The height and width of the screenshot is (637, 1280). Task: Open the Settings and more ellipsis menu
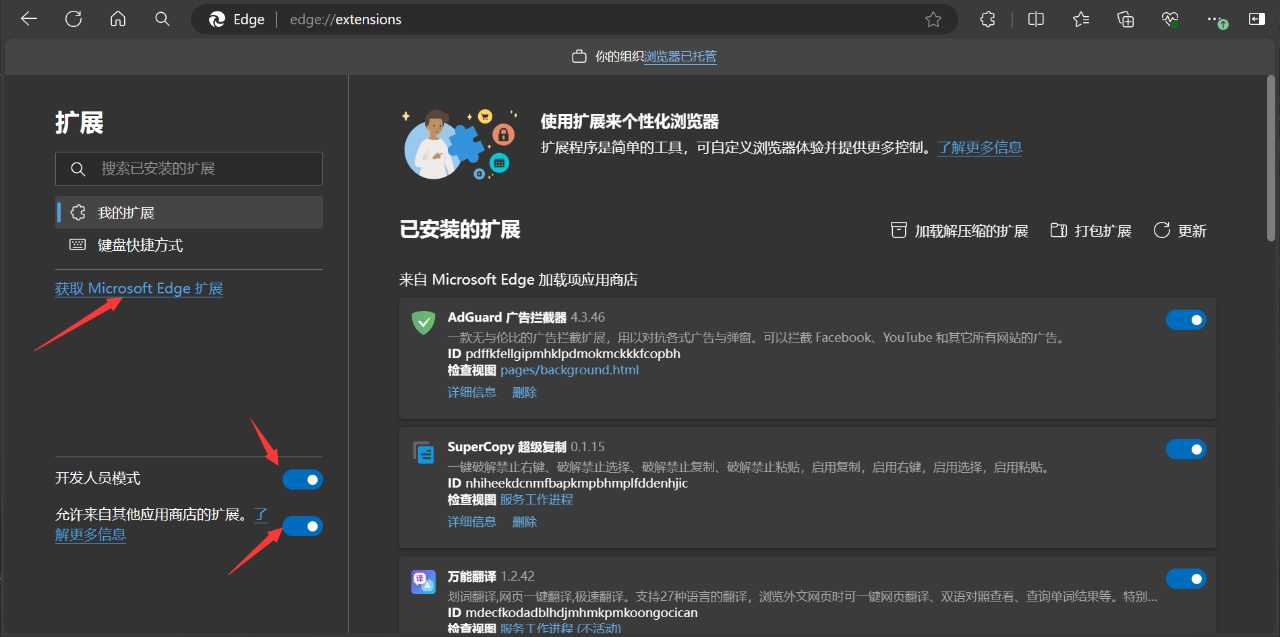(1215, 19)
